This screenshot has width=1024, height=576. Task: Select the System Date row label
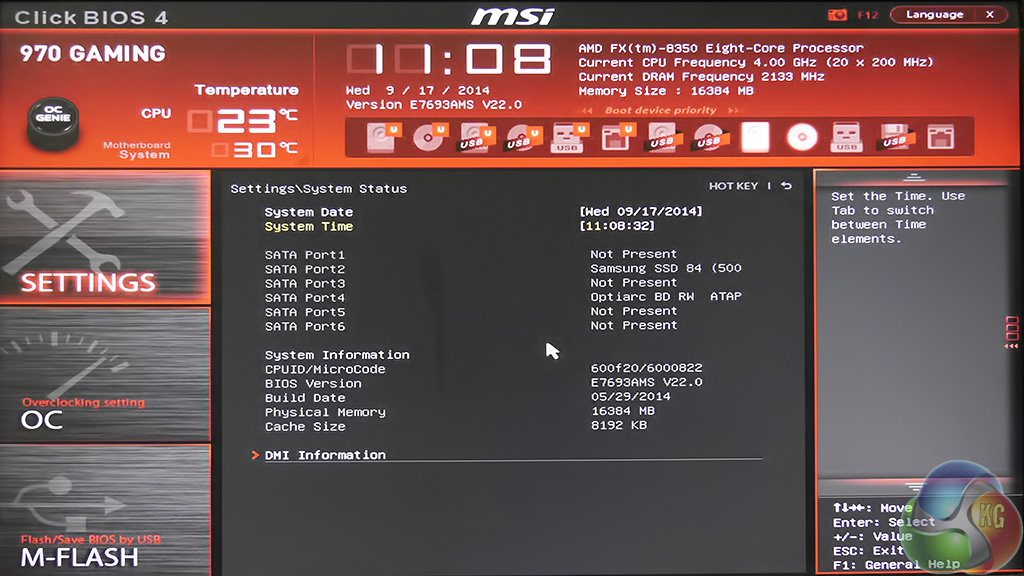pos(308,212)
